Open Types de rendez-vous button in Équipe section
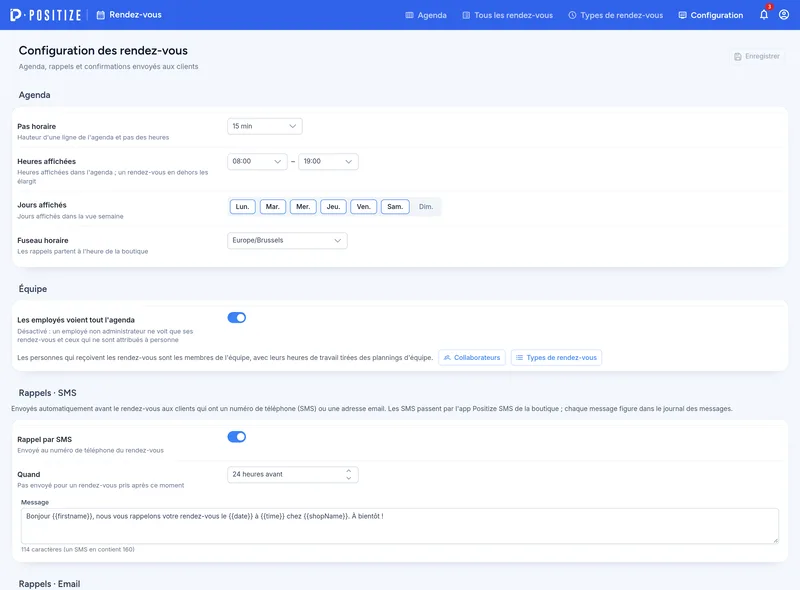 tap(556, 358)
